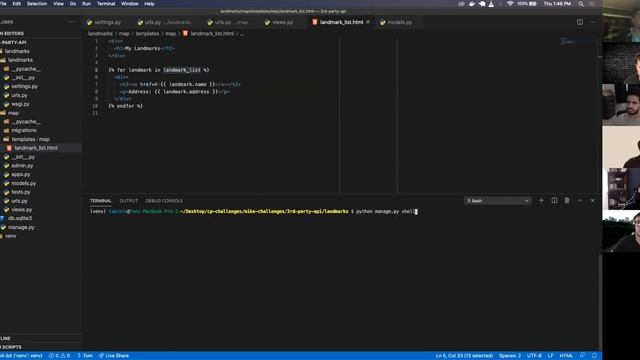Close the terminal panel

(593, 201)
